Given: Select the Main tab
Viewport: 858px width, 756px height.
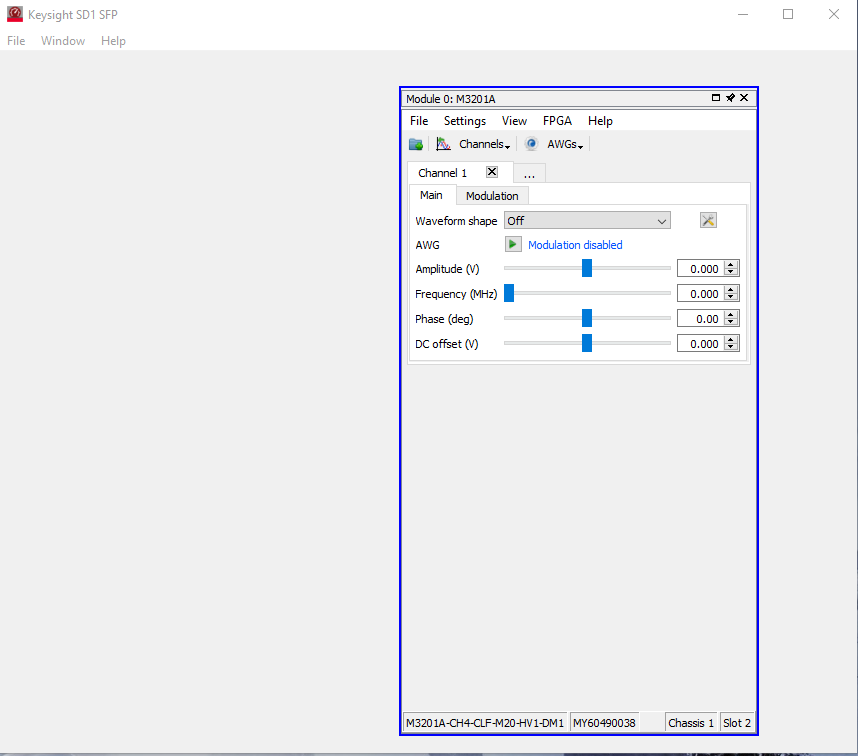Looking at the screenshot, I should 431,195.
